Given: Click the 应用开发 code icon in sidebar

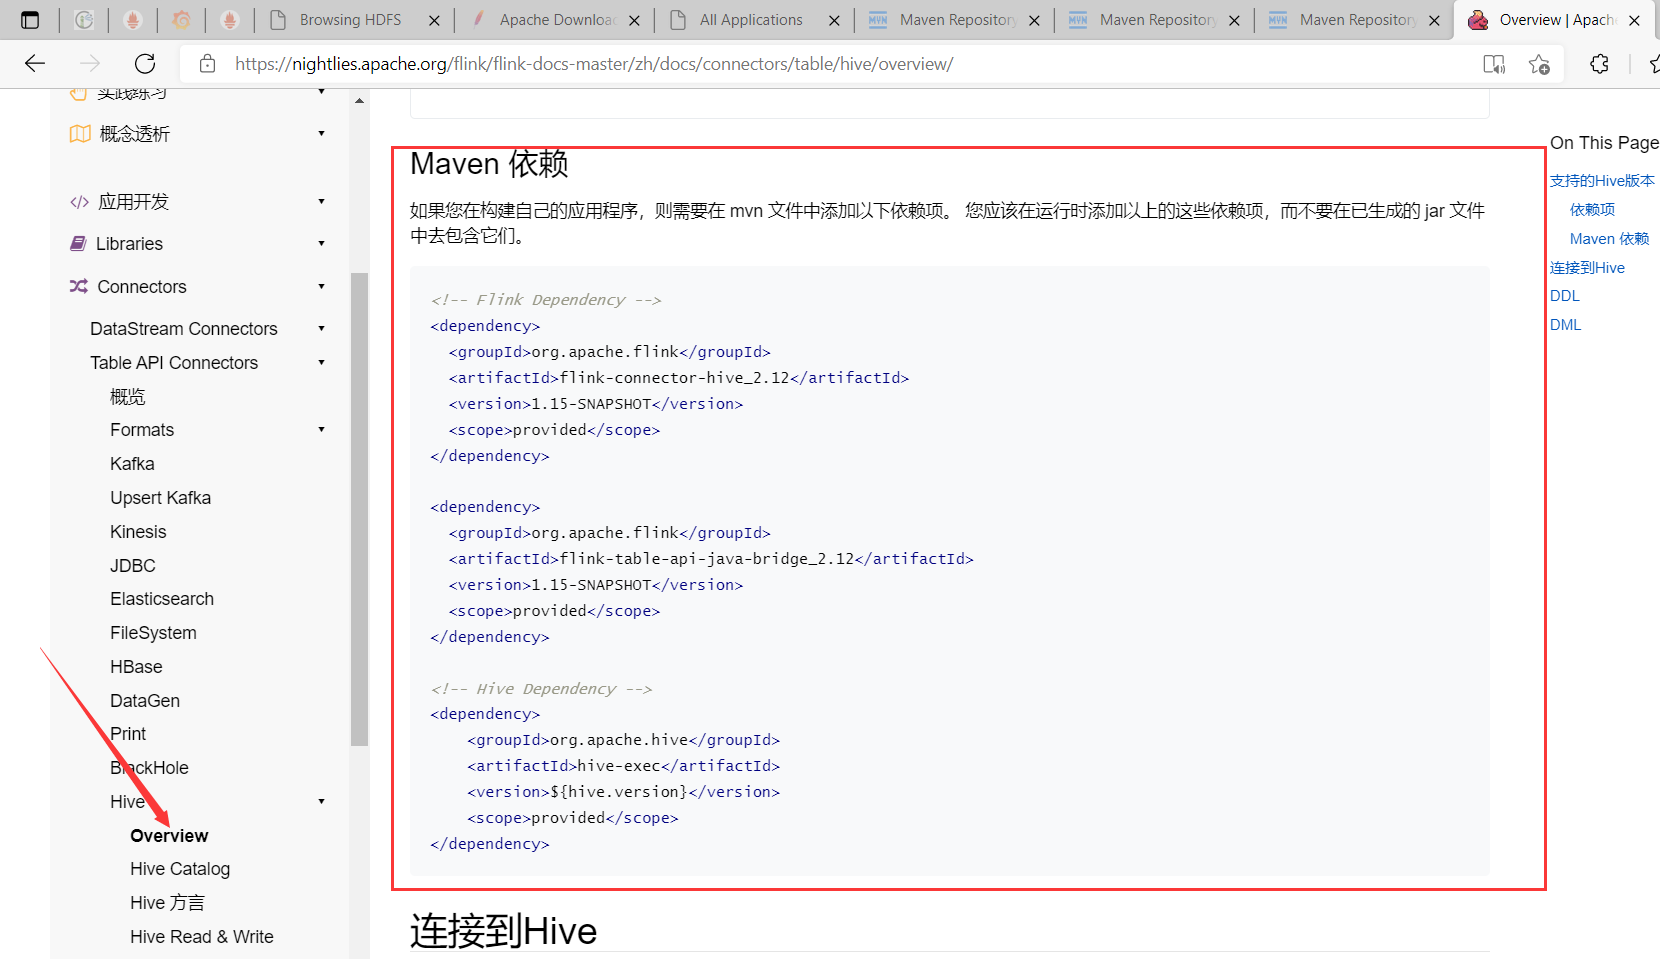Looking at the screenshot, I should (x=79, y=201).
